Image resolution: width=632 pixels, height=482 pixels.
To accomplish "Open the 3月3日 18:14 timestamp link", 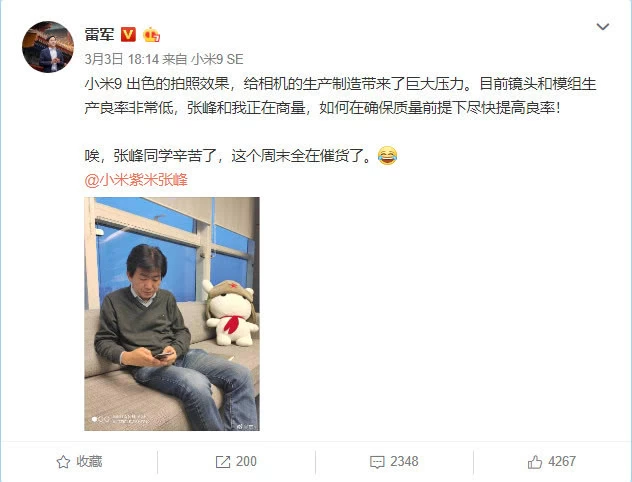I will (122, 60).
